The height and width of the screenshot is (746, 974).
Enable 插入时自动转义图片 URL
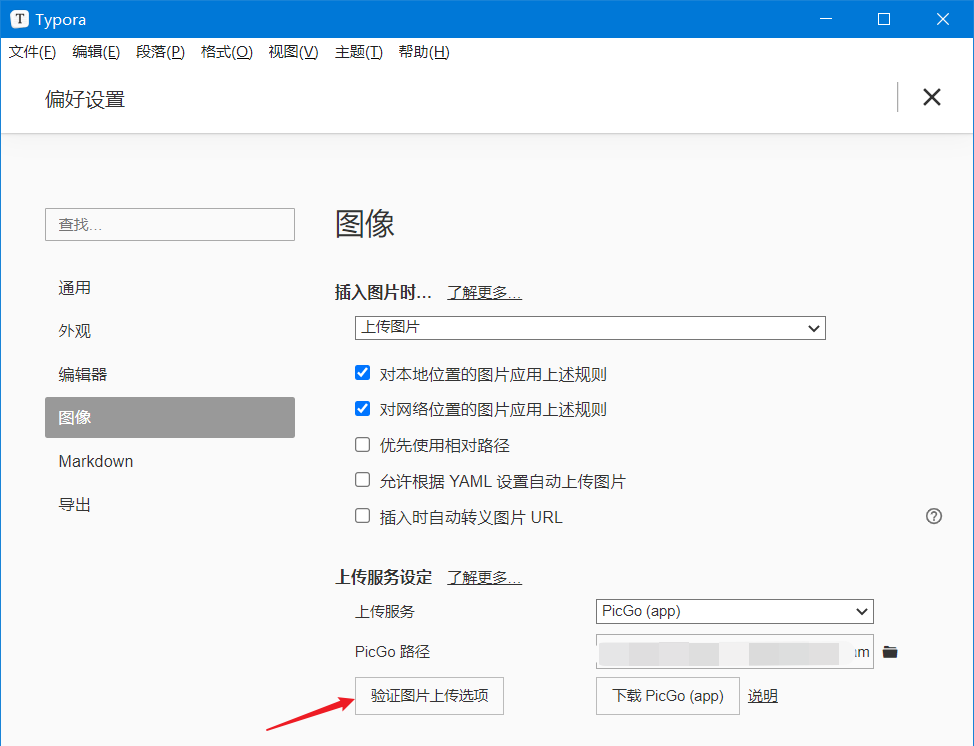click(x=362, y=516)
